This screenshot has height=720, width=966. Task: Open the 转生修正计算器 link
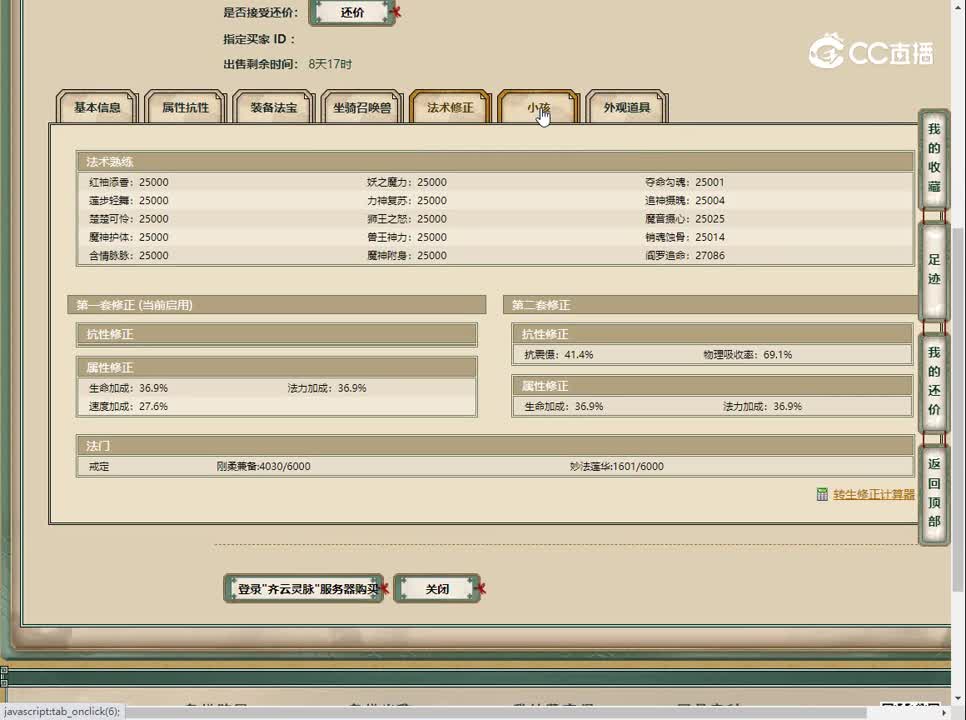[873, 494]
